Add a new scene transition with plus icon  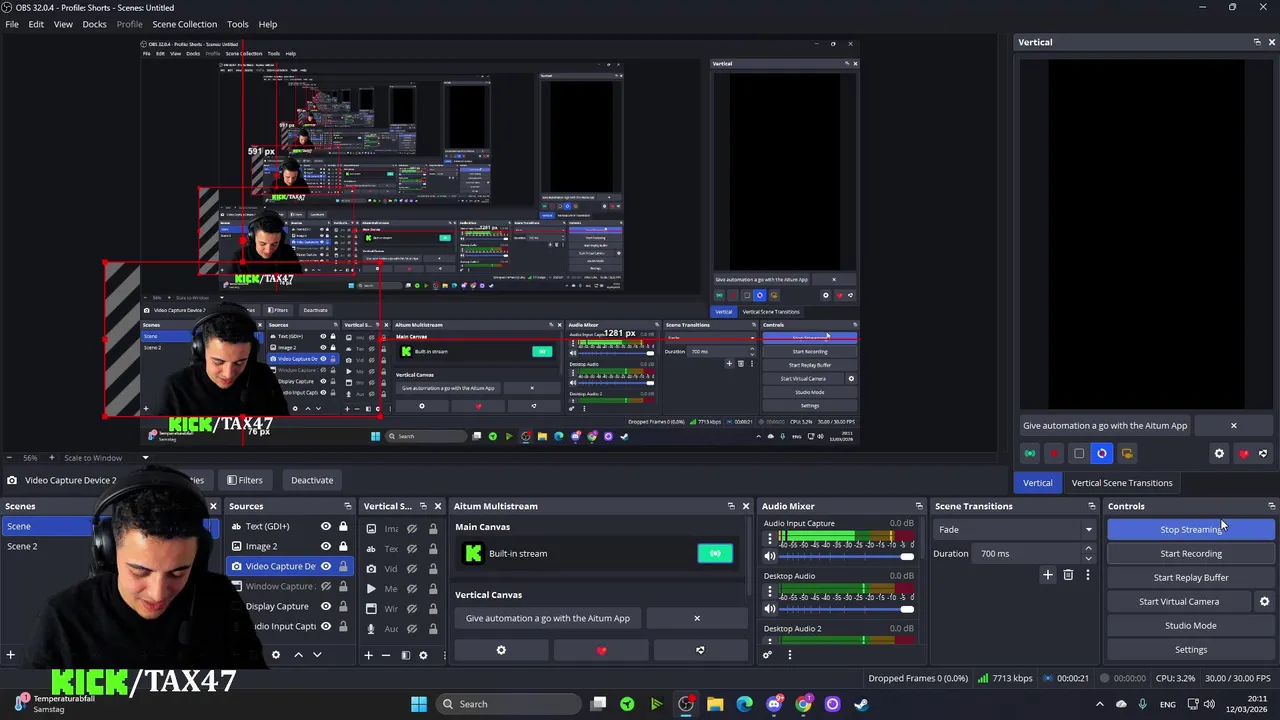1048,575
